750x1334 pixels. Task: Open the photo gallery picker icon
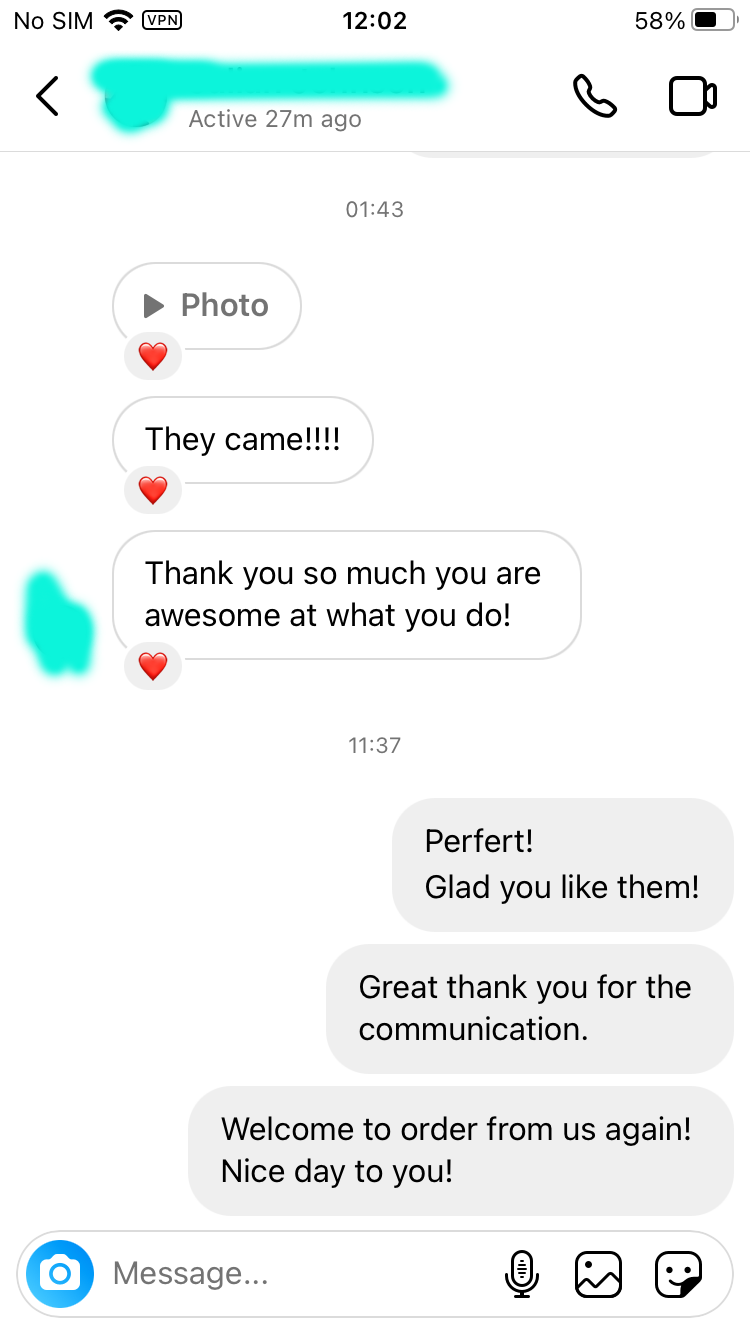pos(598,1274)
